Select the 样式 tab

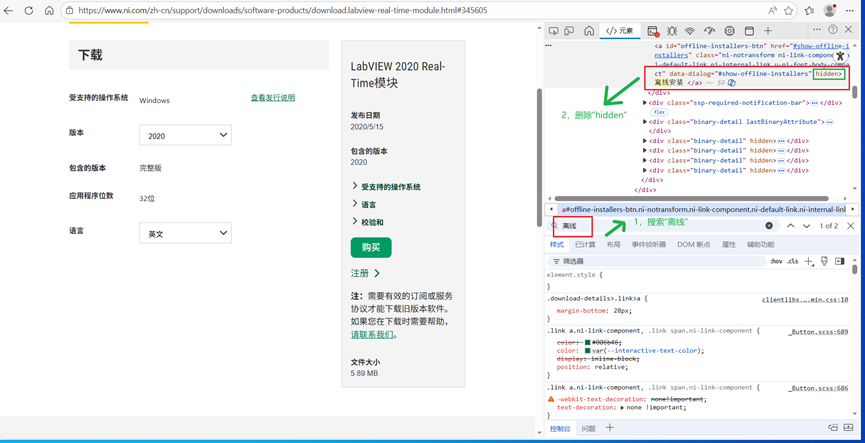pyautogui.click(x=557, y=244)
